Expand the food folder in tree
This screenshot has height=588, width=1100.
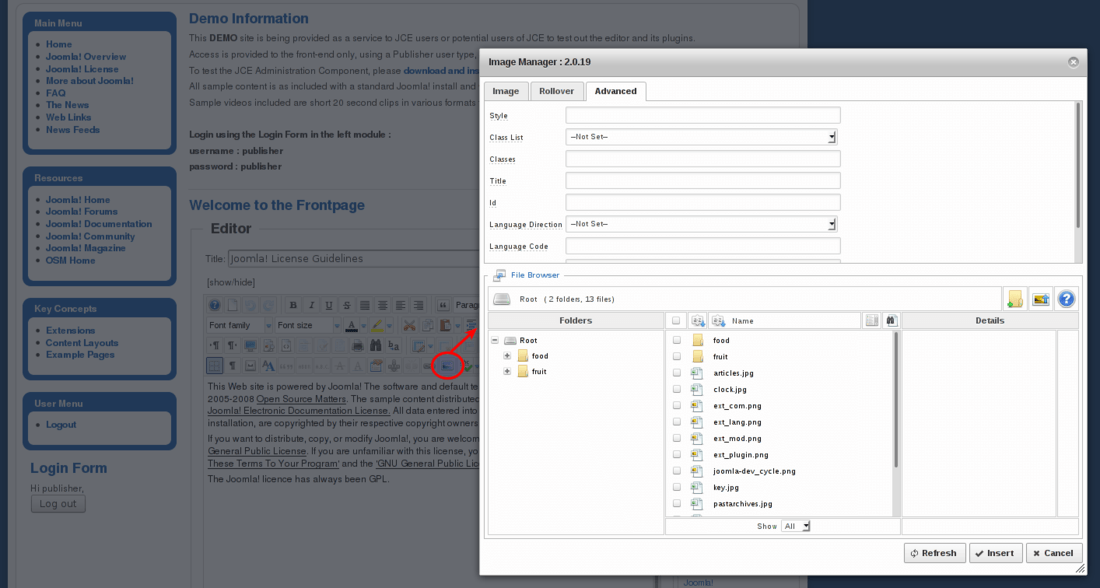(507, 356)
